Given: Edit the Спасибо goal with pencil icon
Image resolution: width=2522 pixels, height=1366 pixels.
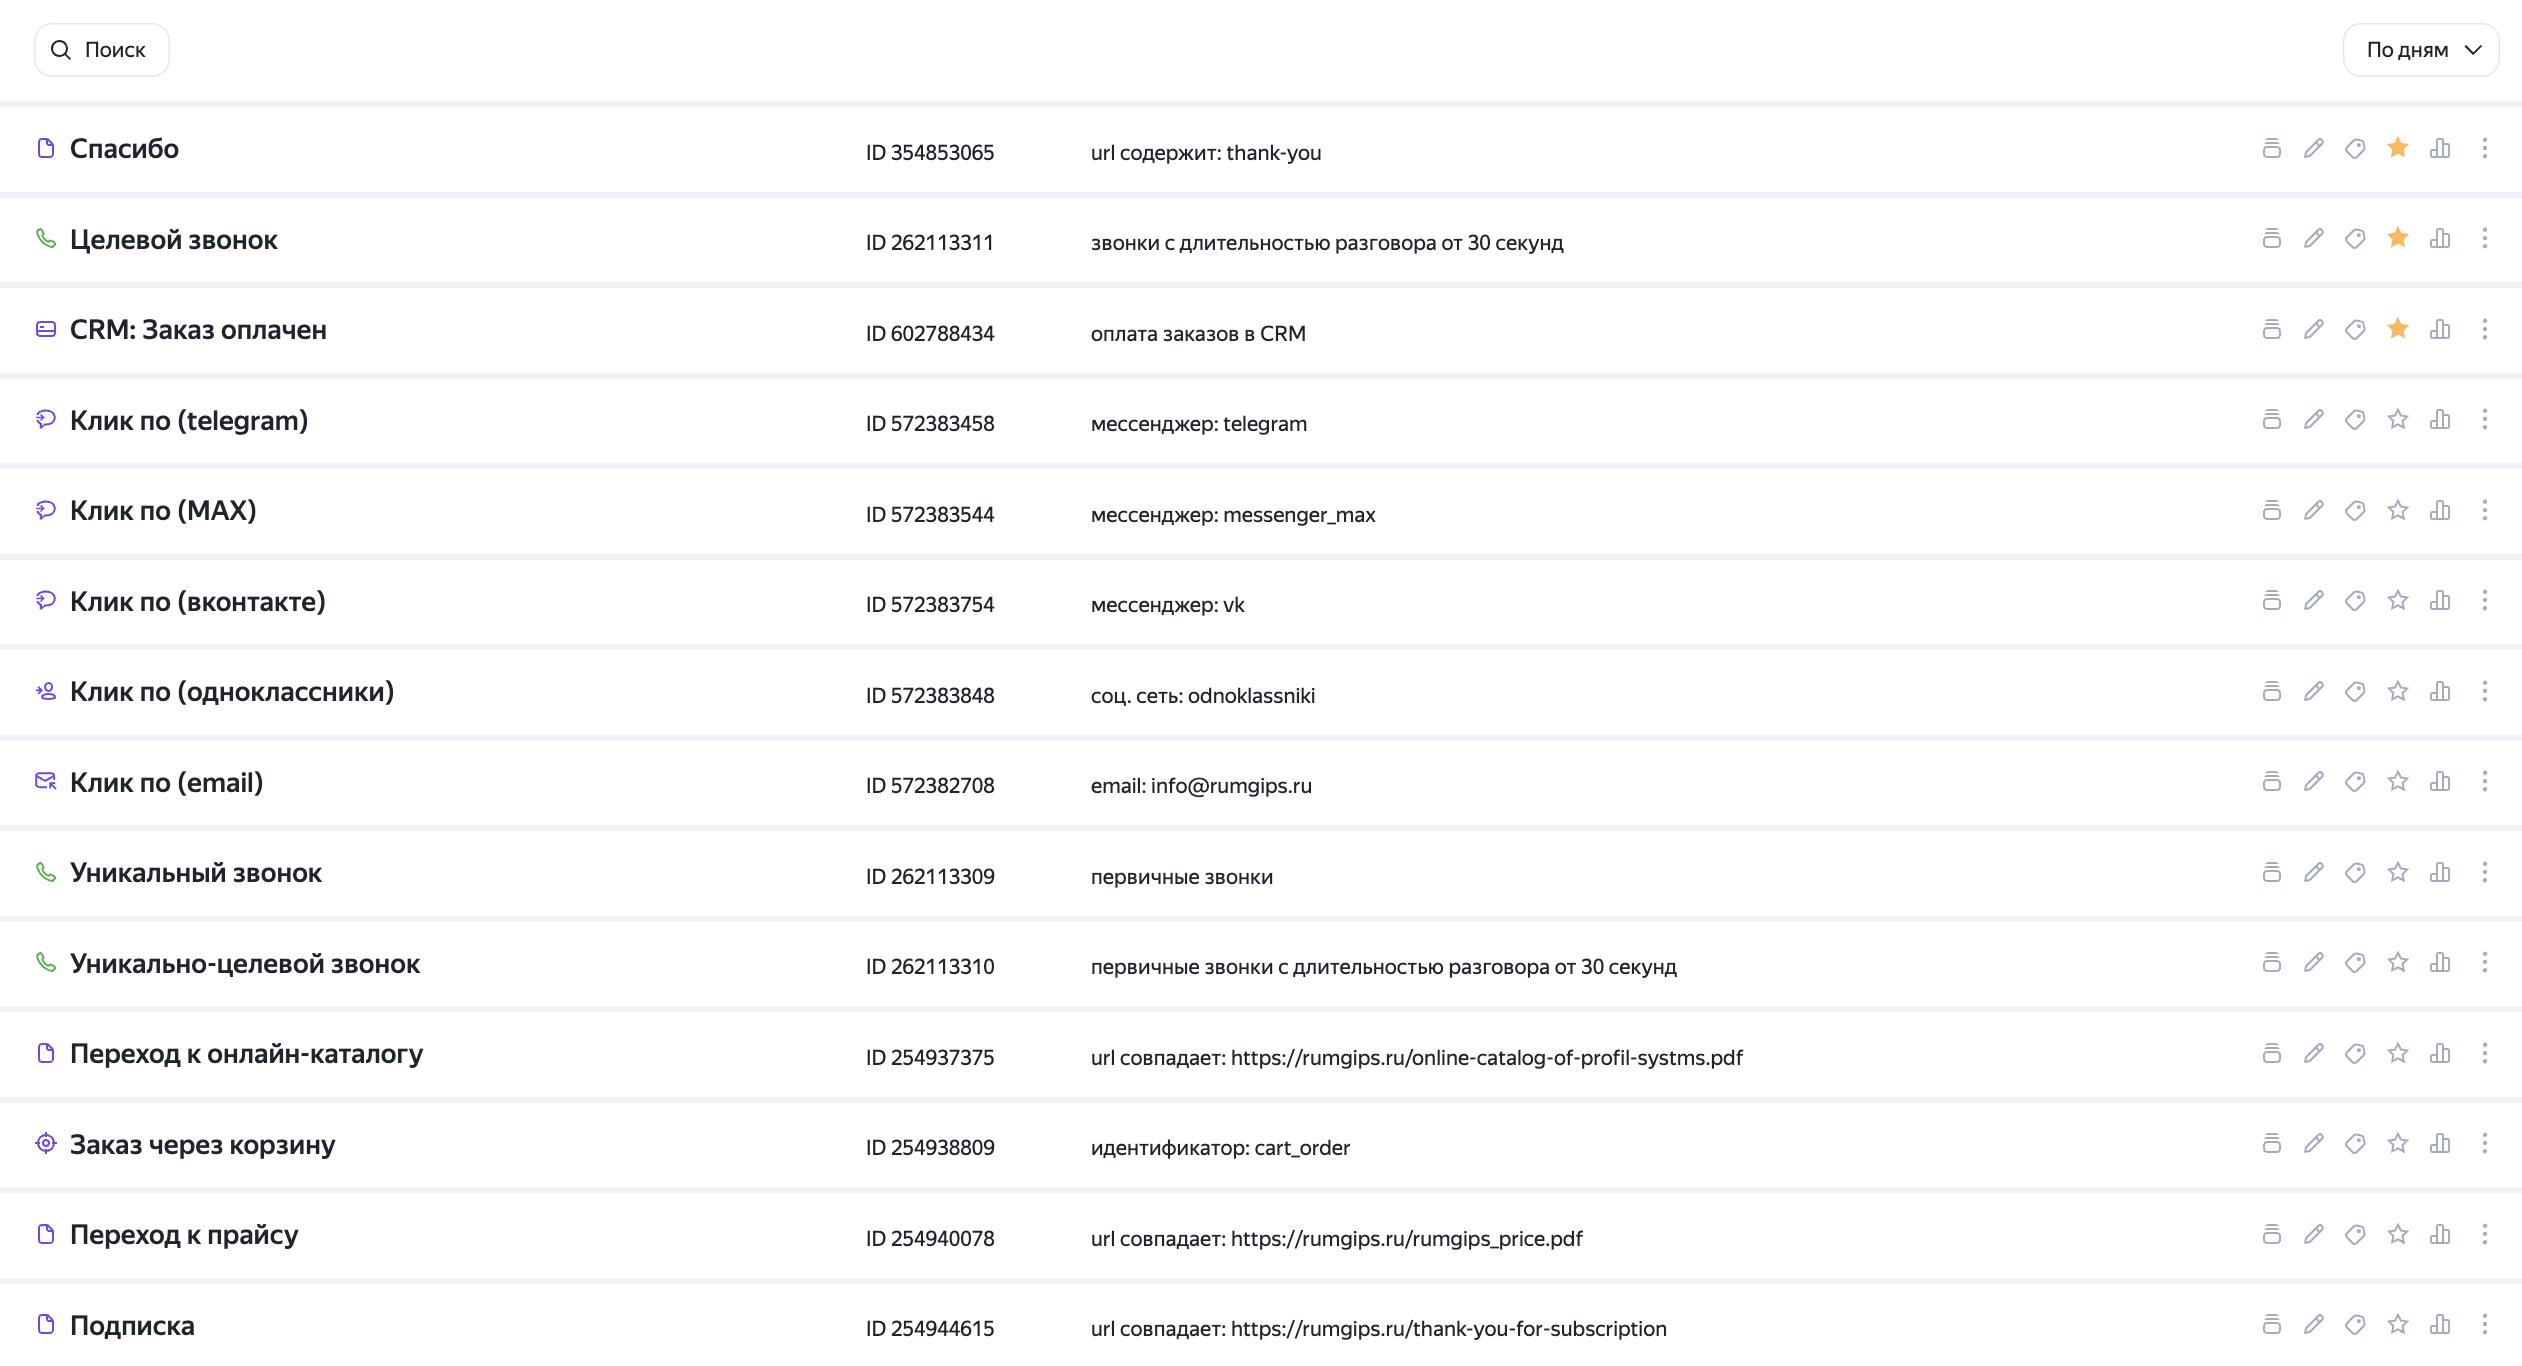Looking at the screenshot, I should [x=2313, y=148].
